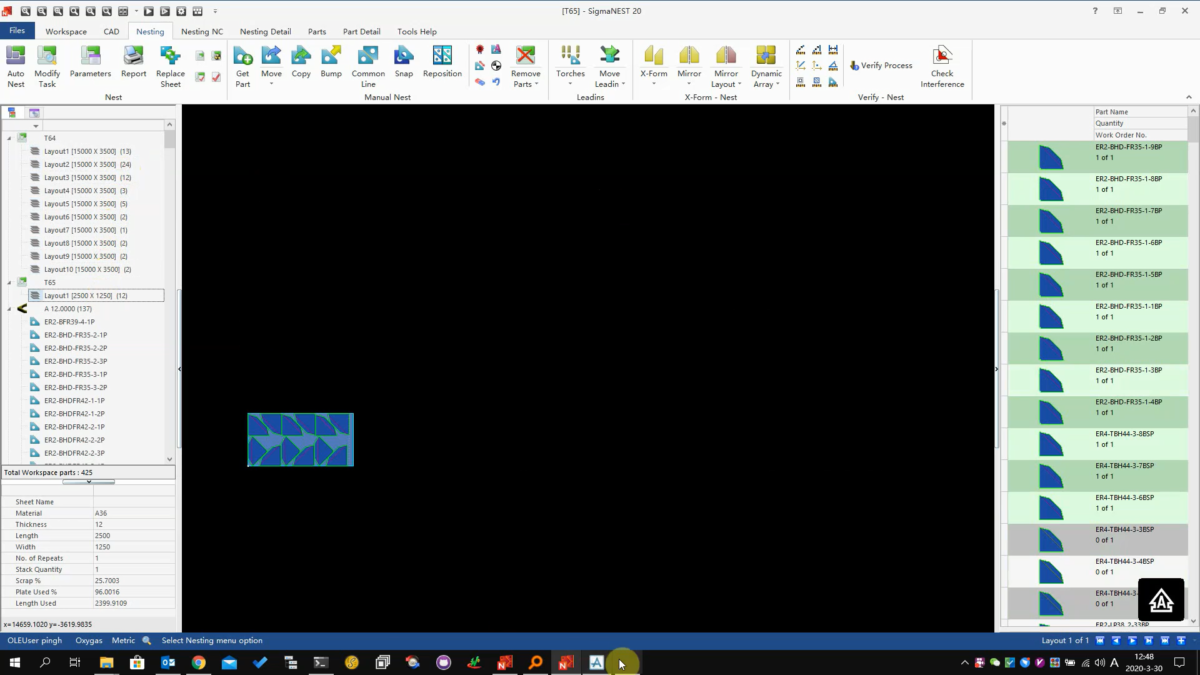
Task: Click Verify Process
Action: coord(881,65)
